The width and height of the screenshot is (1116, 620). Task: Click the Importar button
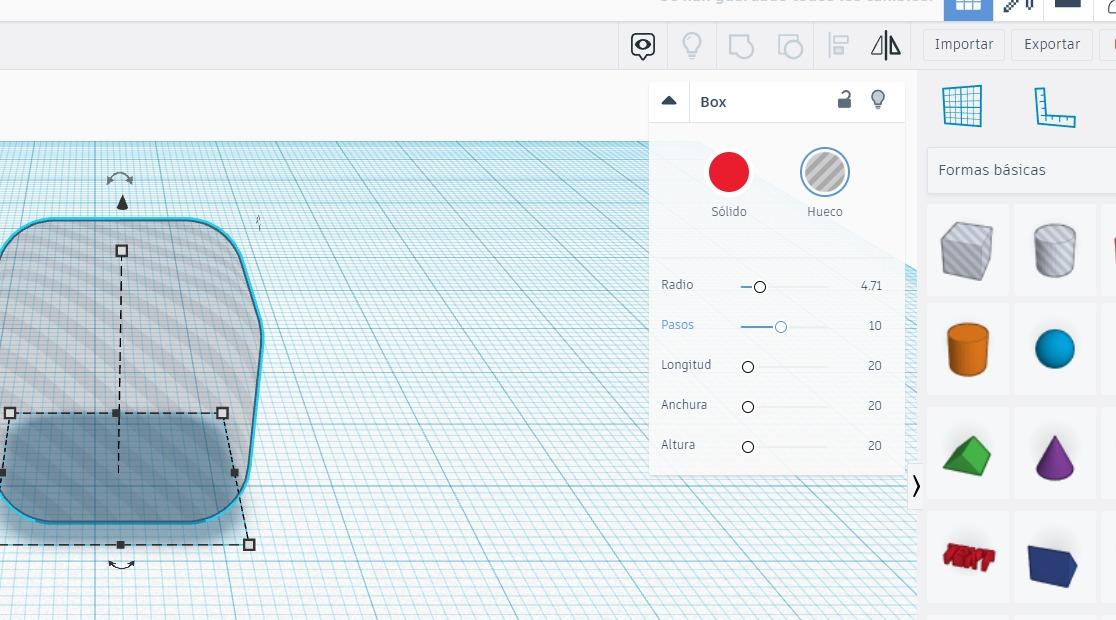point(964,45)
